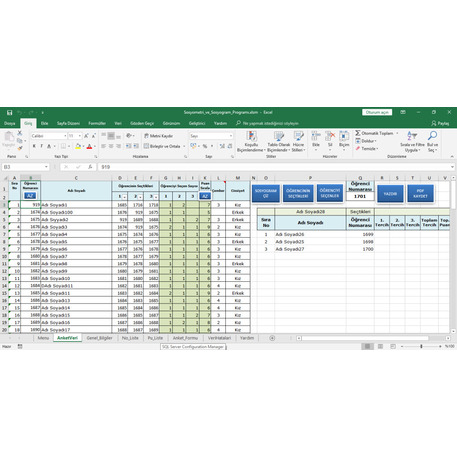Click the Oturum açın sign-in button
The image size is (457, 457).
click(x=377, y=112)
